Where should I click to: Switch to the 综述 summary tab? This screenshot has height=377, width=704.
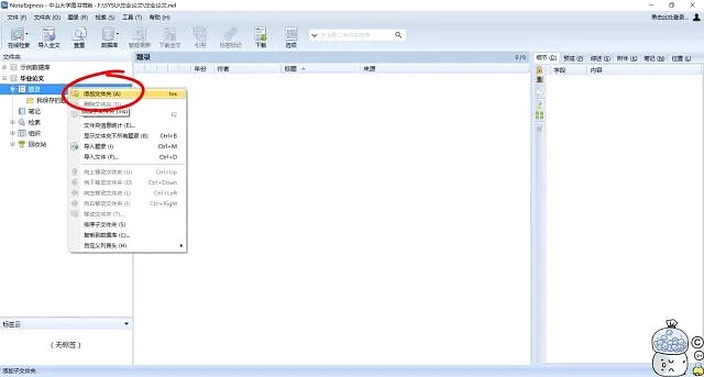pos(600,58)
